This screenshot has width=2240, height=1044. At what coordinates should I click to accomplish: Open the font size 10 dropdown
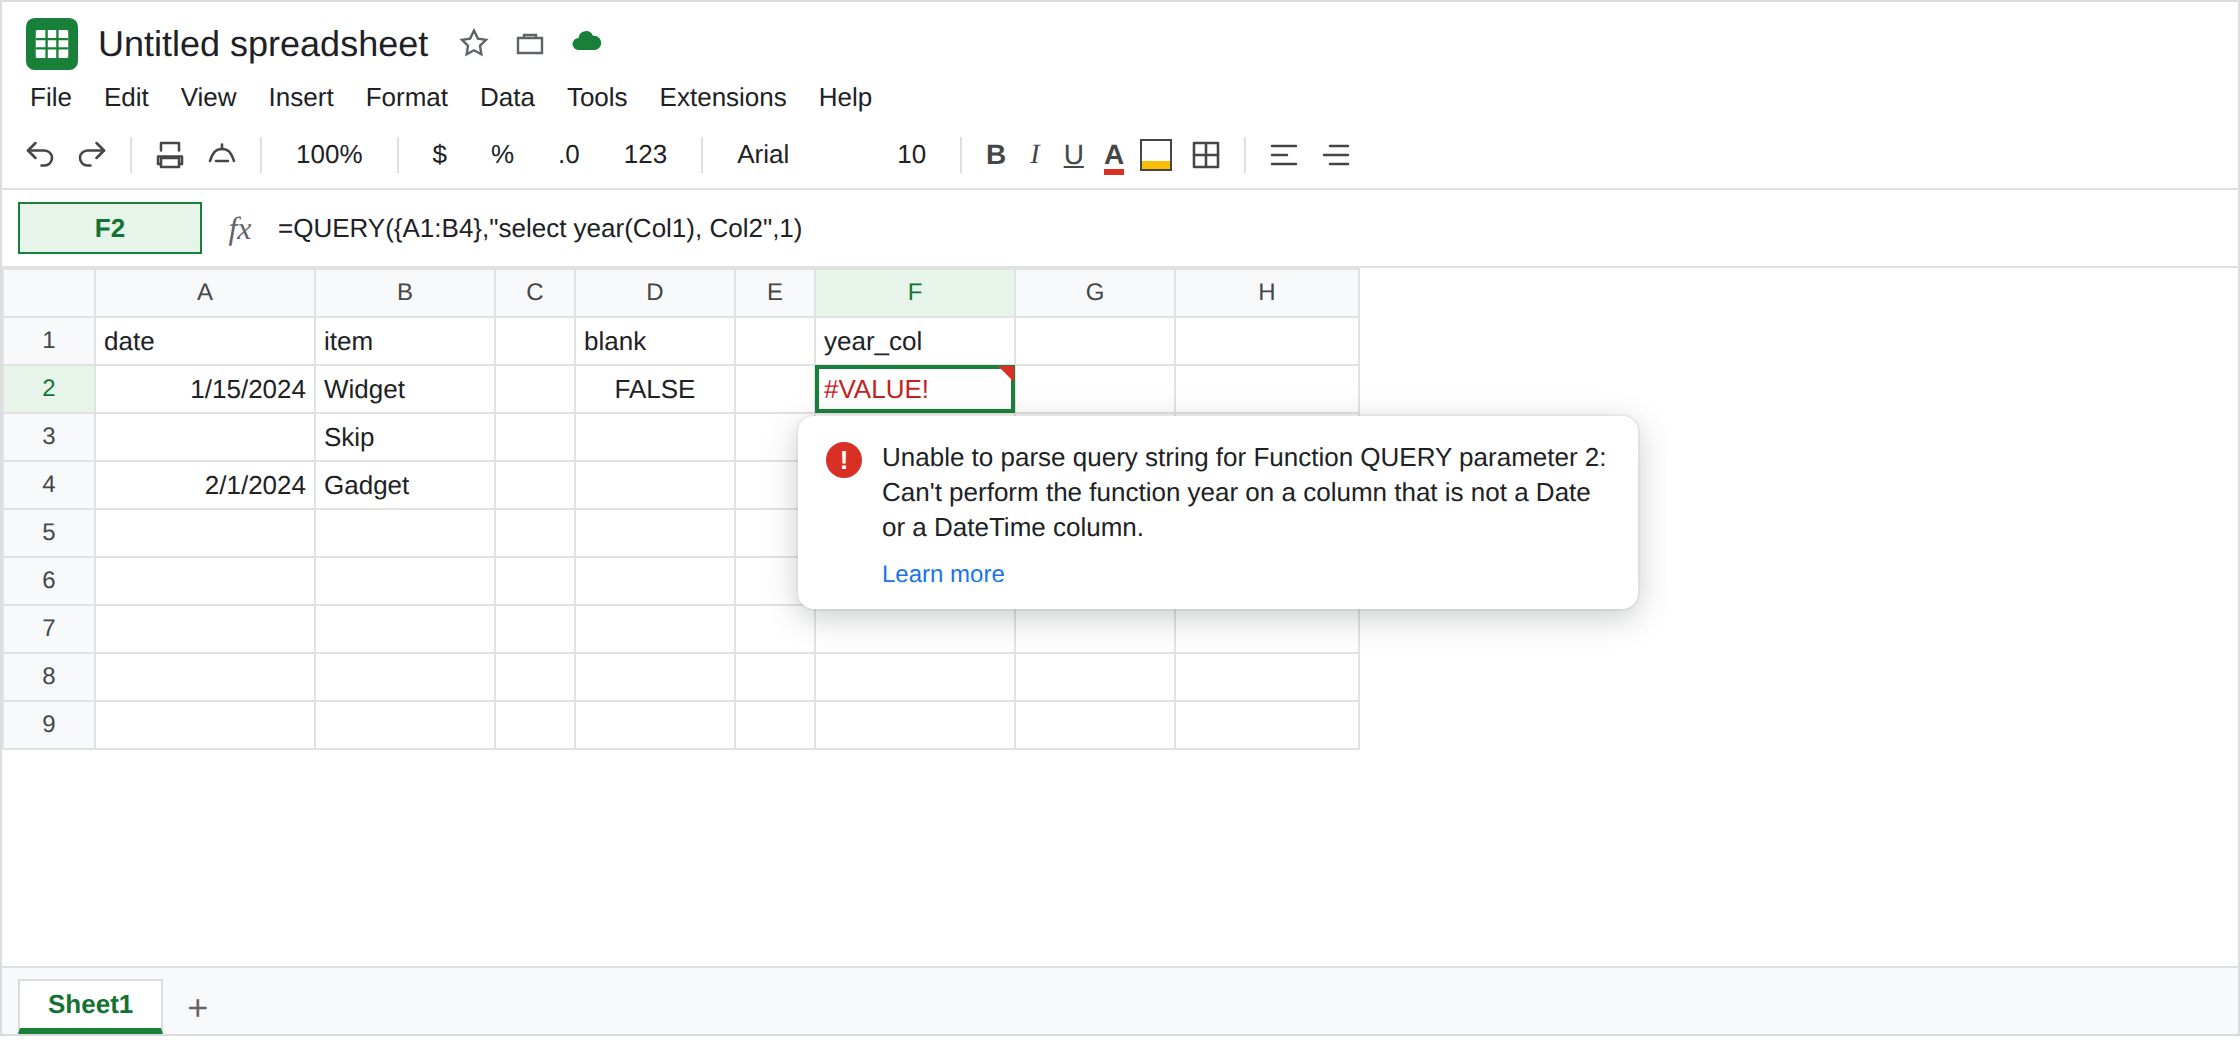pyautogui.click(x=911, y=155)
